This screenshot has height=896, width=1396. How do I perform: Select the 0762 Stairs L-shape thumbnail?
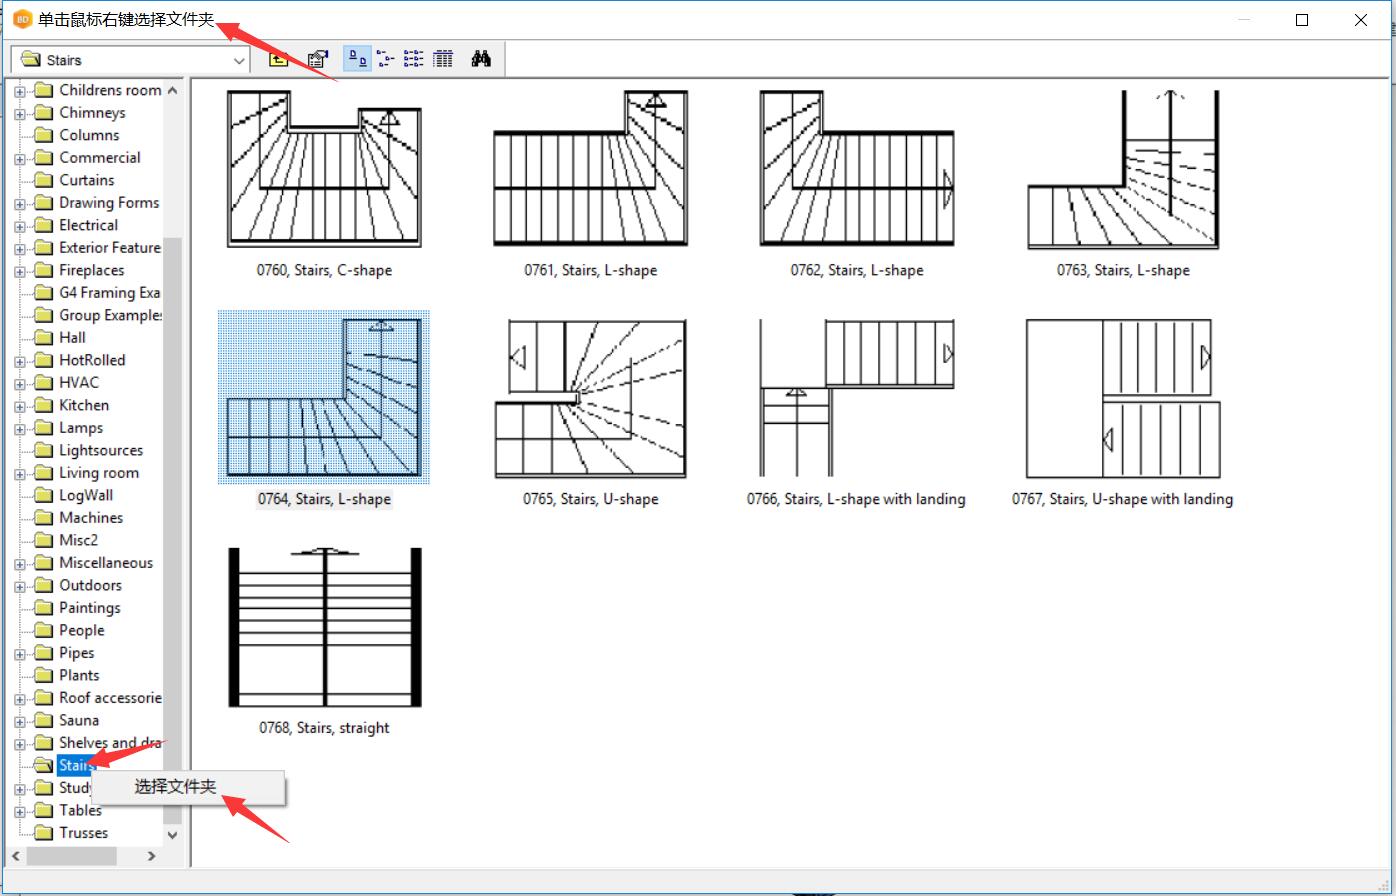[856, 168]
